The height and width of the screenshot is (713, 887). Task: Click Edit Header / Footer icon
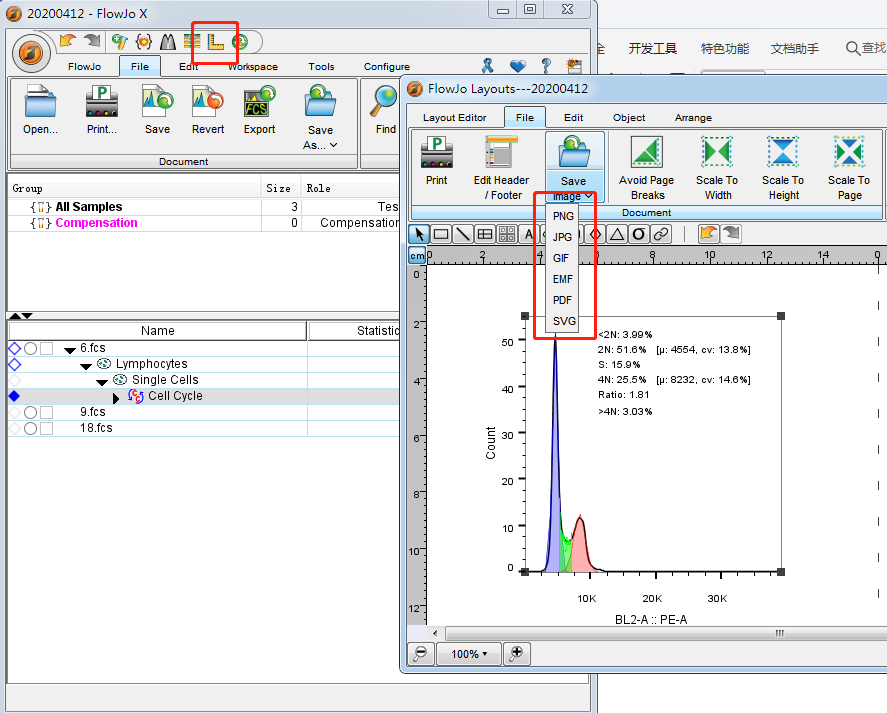(x=502, y=153)
